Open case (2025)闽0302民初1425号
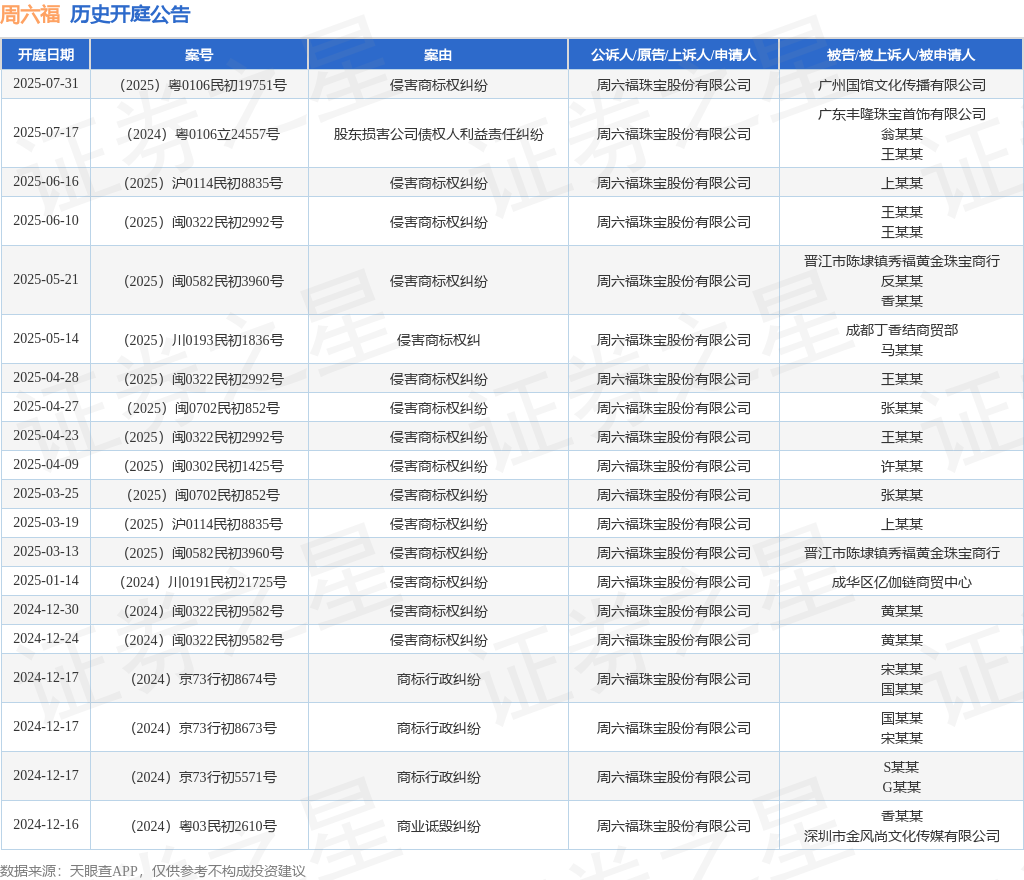 click(x=199, y=466)
